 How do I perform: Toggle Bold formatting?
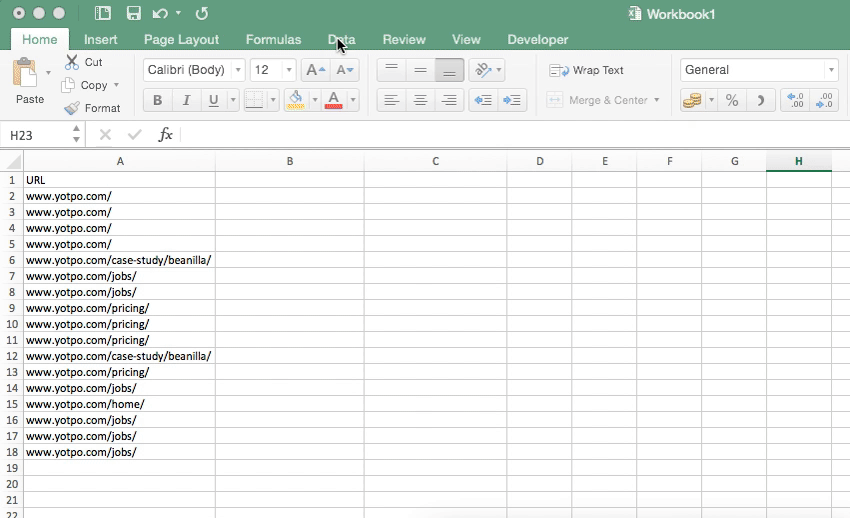157,100
